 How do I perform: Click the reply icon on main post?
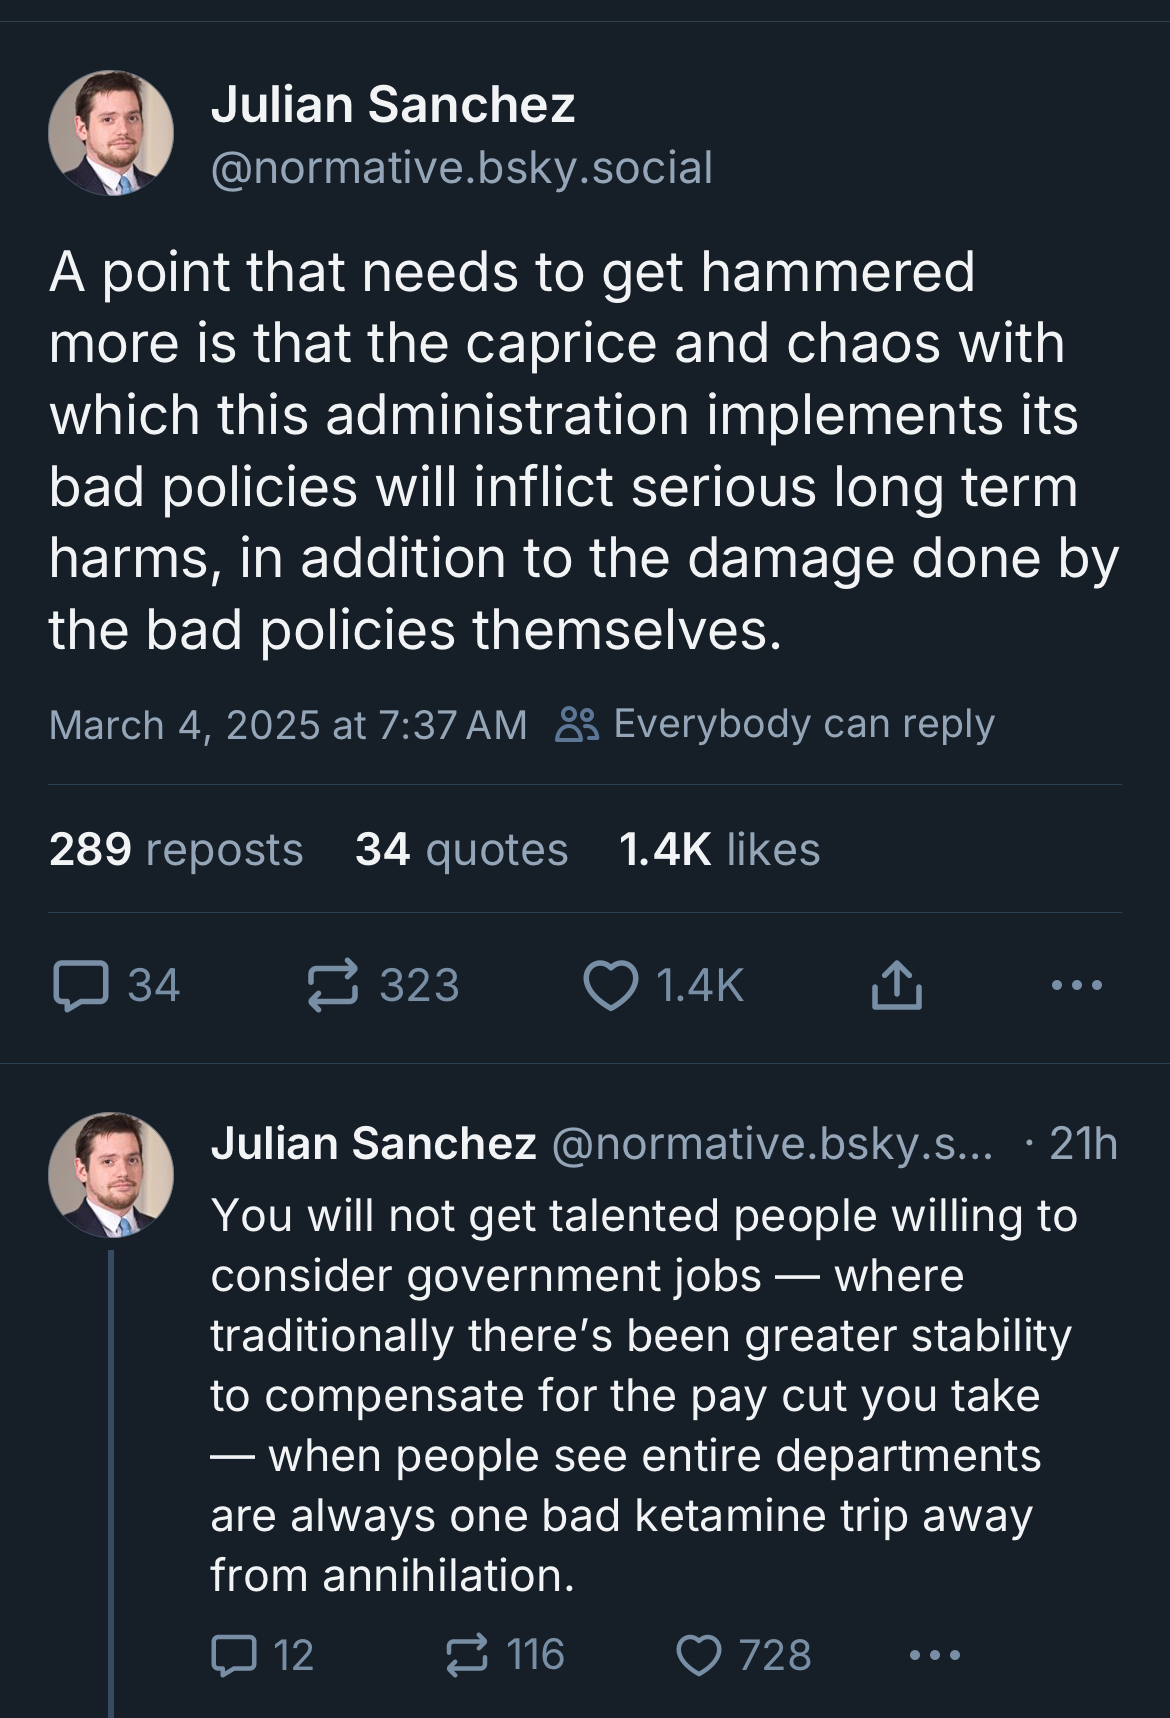tap(80, 985)
